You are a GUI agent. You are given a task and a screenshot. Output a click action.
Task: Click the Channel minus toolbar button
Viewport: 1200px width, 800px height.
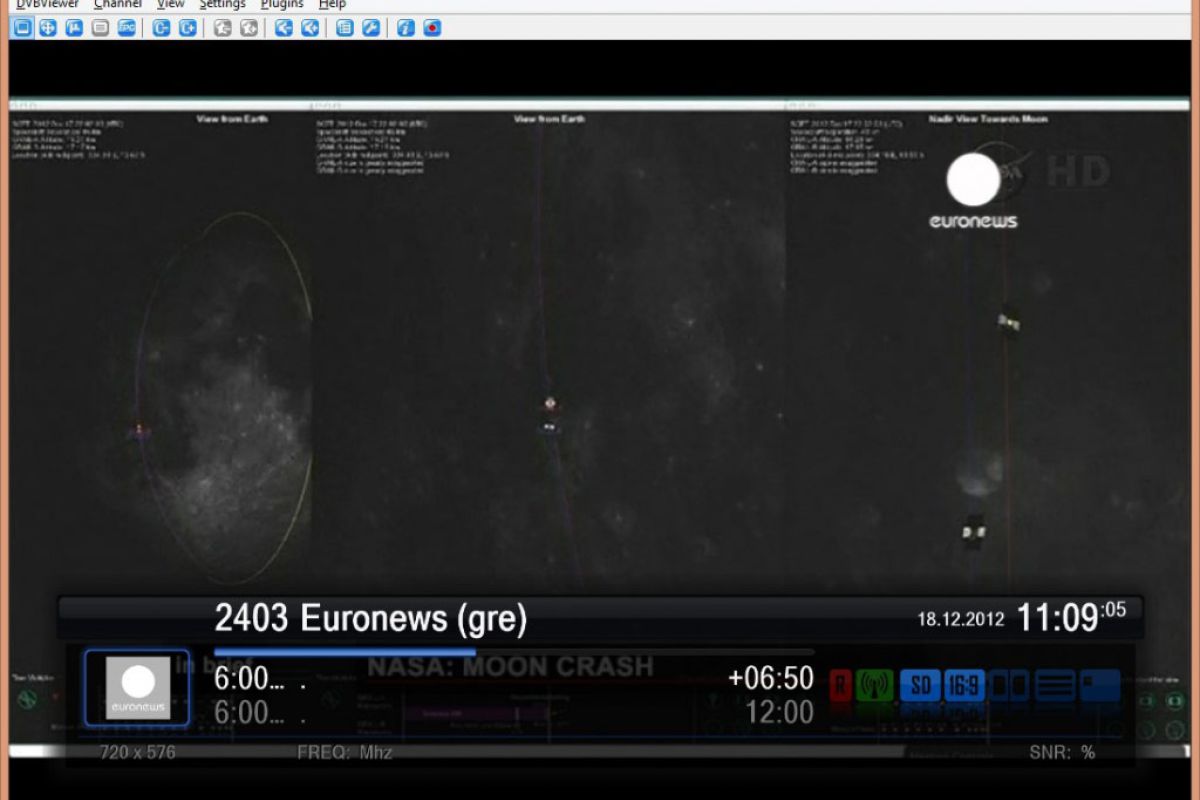pos(161,28)
